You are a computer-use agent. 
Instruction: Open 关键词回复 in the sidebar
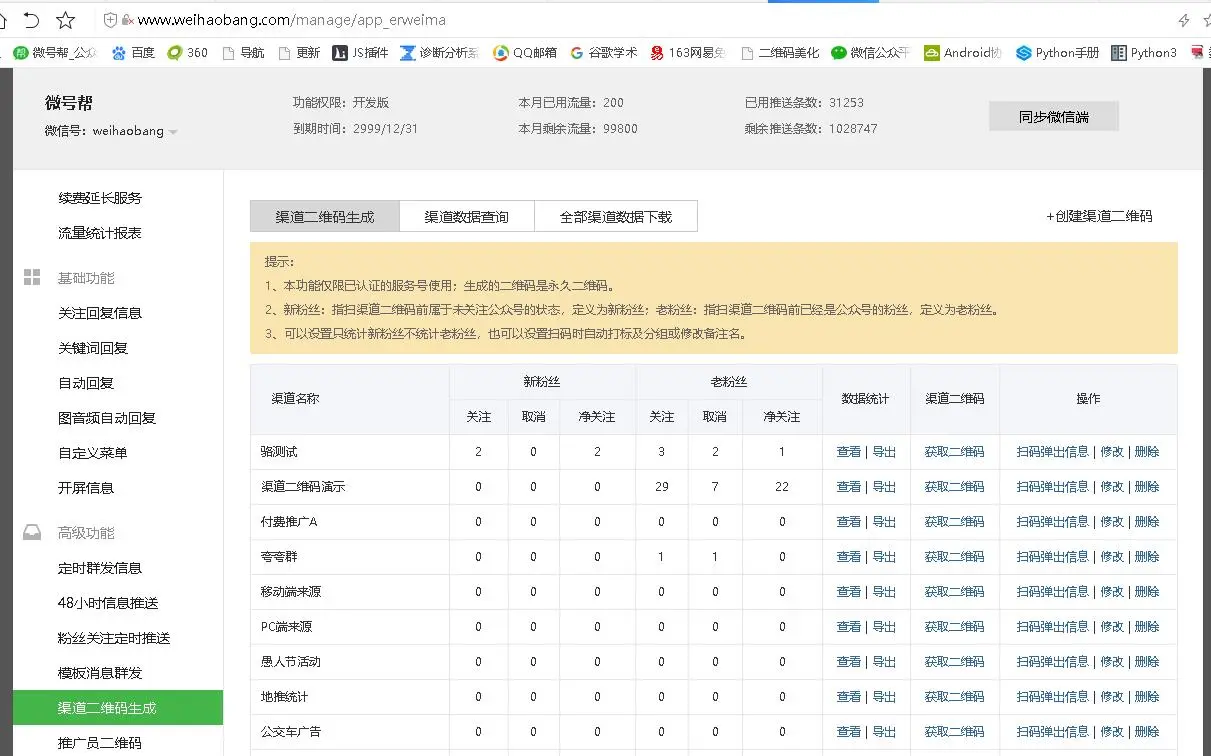tap(93, 348)
